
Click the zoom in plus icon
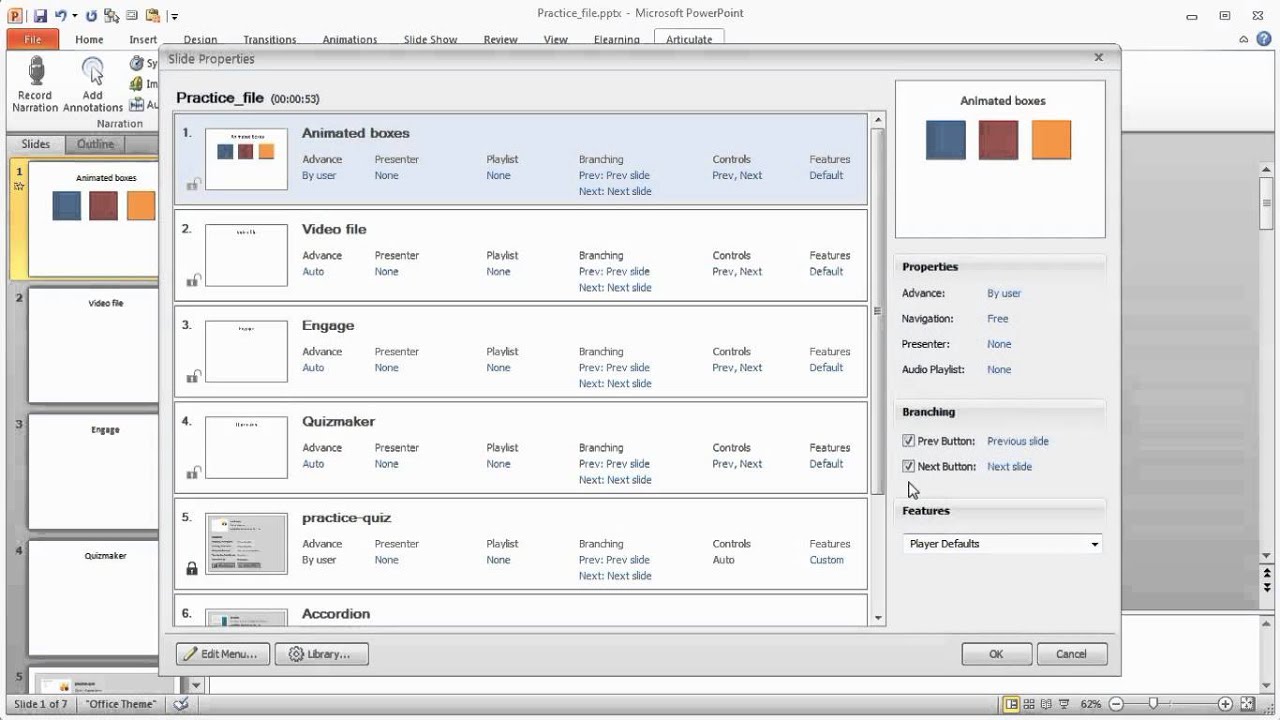[1225, 704]
